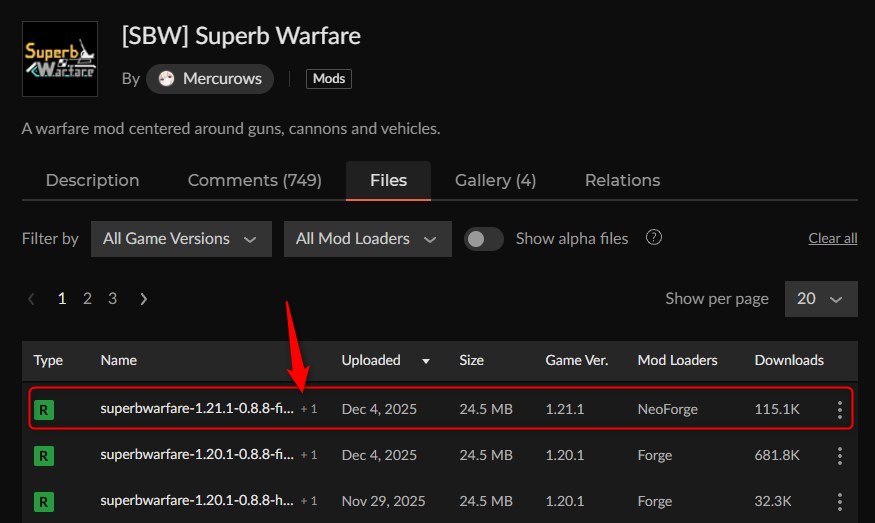875x523 pixels.
Task: Go to the next page arrow
Action: (x=144, y=299)
